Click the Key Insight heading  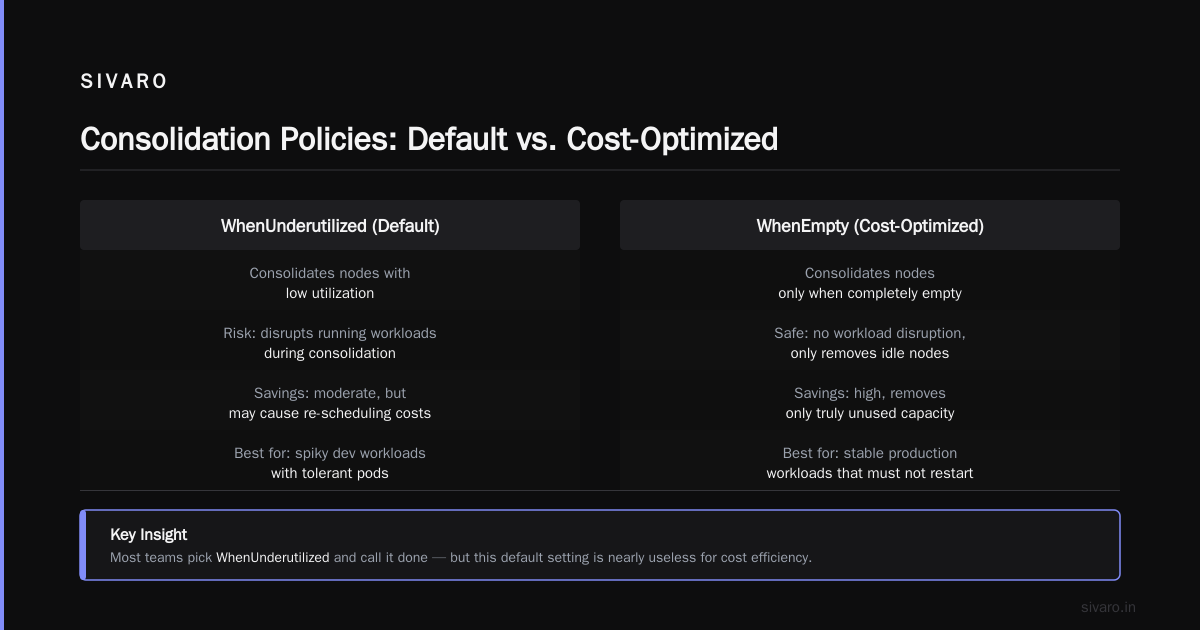[148, 535]
